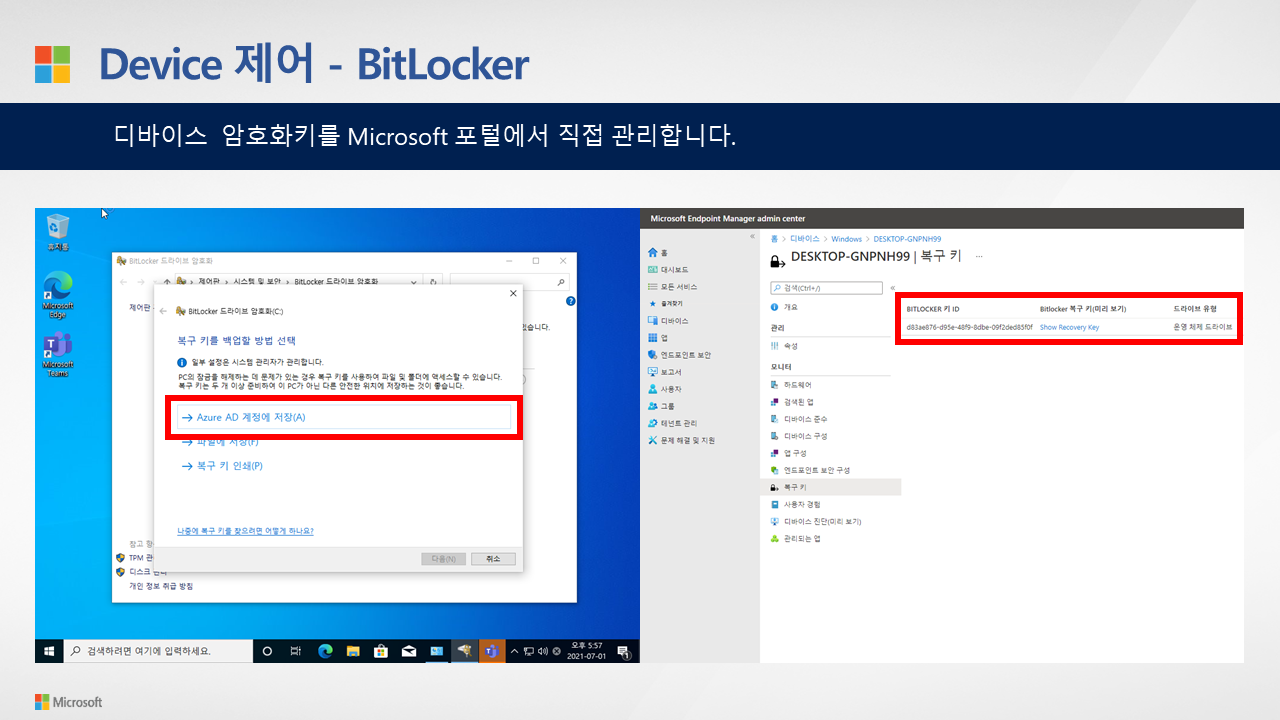Launch Edge from the taskbar
This screenshot has width=1280, height=720.
click(x=324, y=651)
